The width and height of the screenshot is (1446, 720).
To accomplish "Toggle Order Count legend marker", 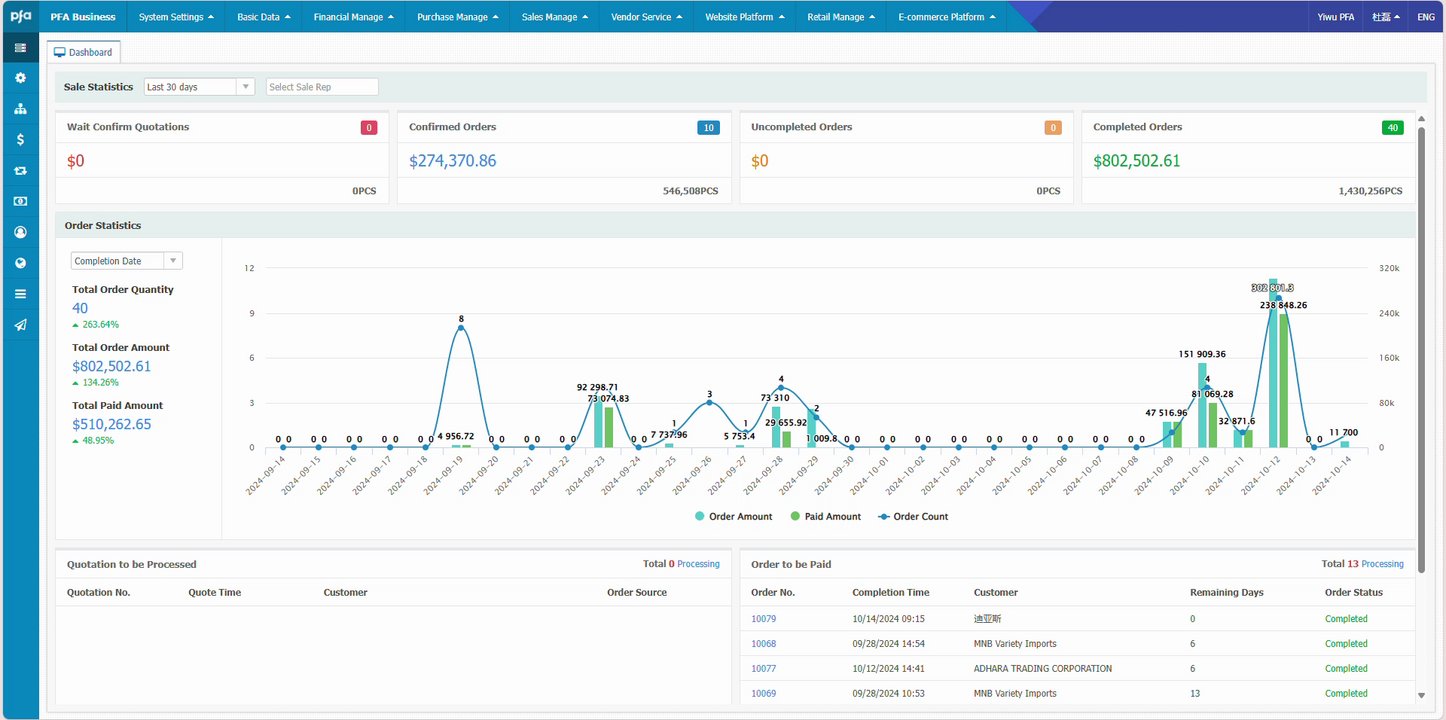I will (883, 517).
